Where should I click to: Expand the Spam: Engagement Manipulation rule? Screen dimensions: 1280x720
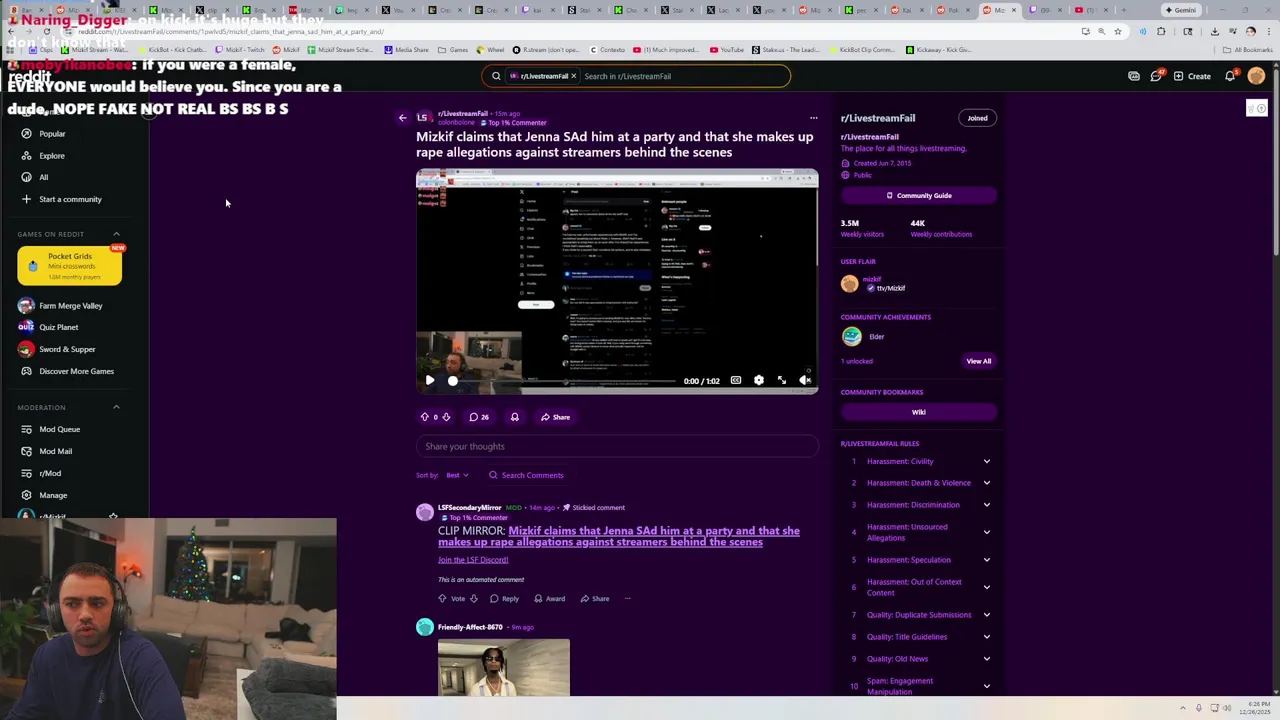[919, 686]
